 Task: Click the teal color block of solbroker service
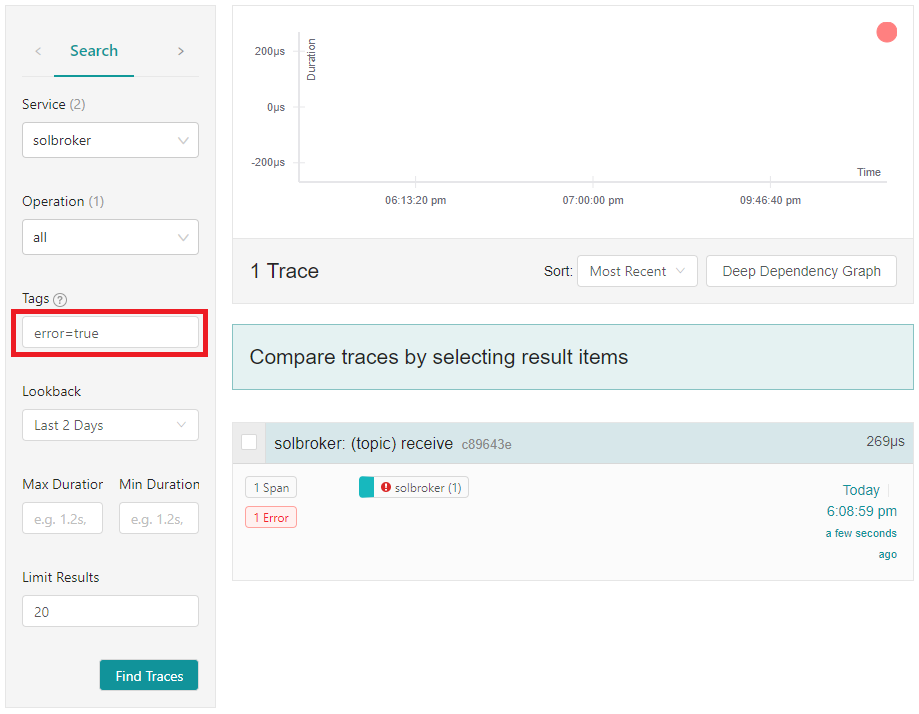(x=366, y=487)
